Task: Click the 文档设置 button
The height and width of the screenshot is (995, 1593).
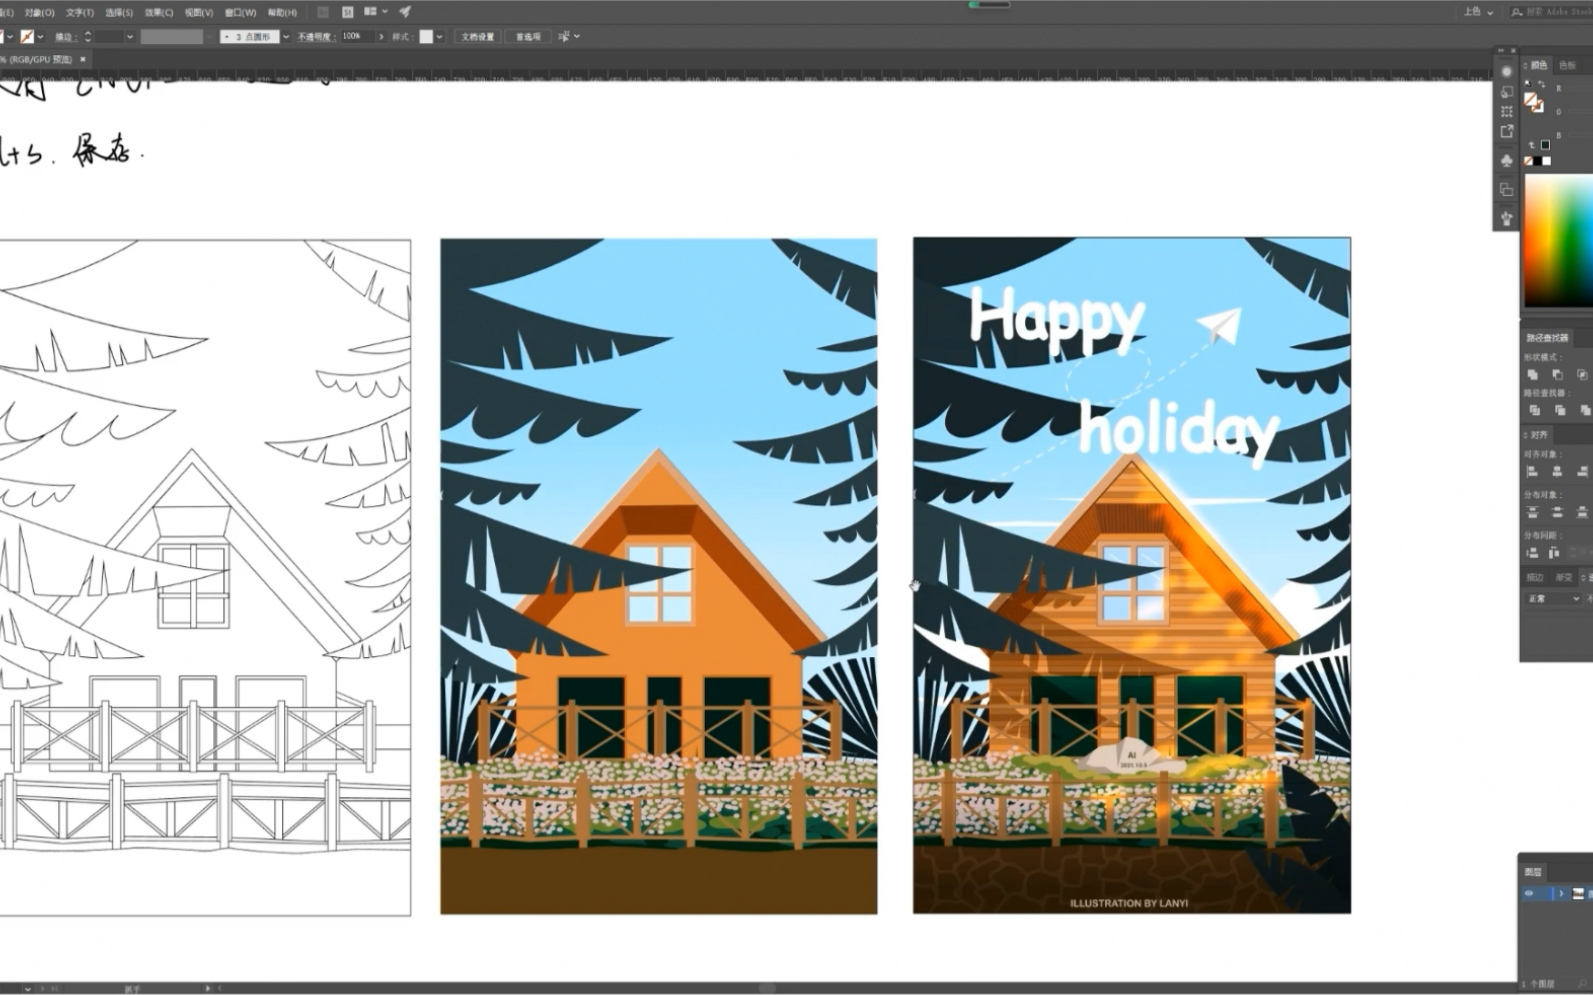Action: (478, 37)
